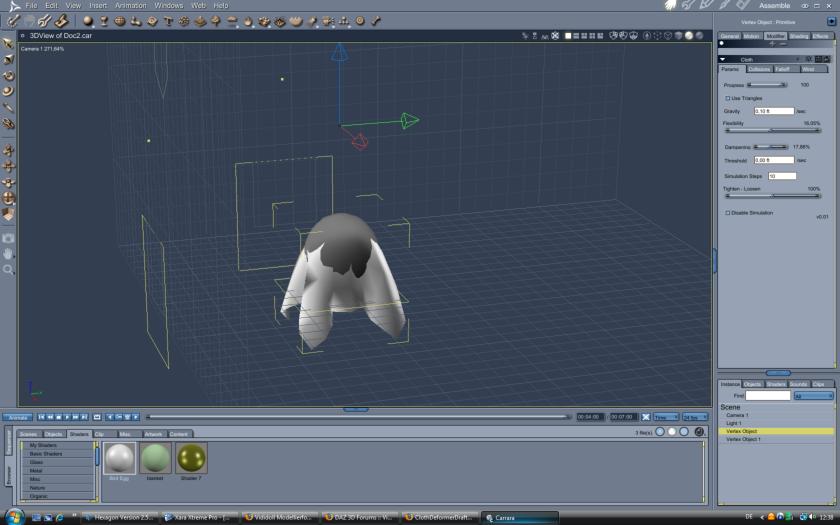Viewport: 840px width, 525px height.
Task: Click the stamp icon in top-left toolbar
Action: (x=62, y=21)
